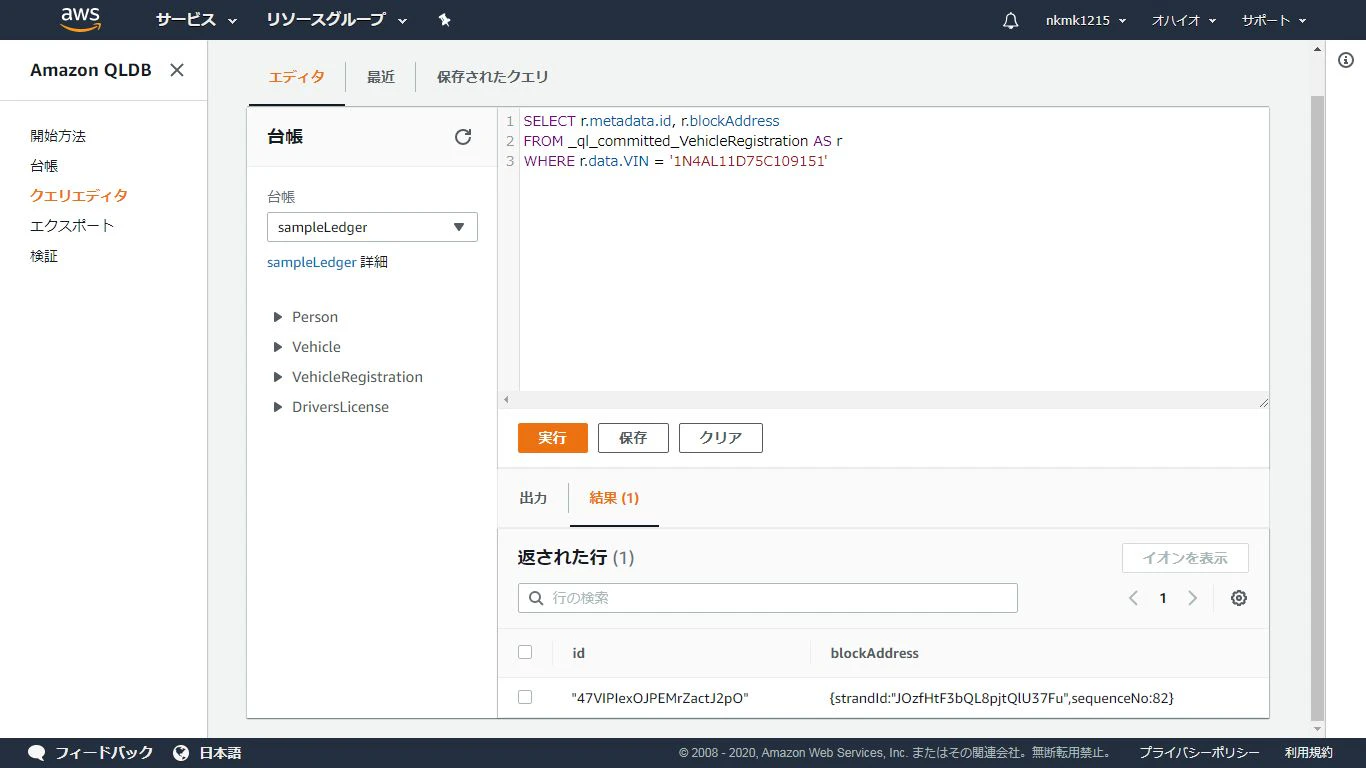This screenshot has height=768, width=1366.
Task: Switch to the エディタ tab
Action: coord(297,77)
